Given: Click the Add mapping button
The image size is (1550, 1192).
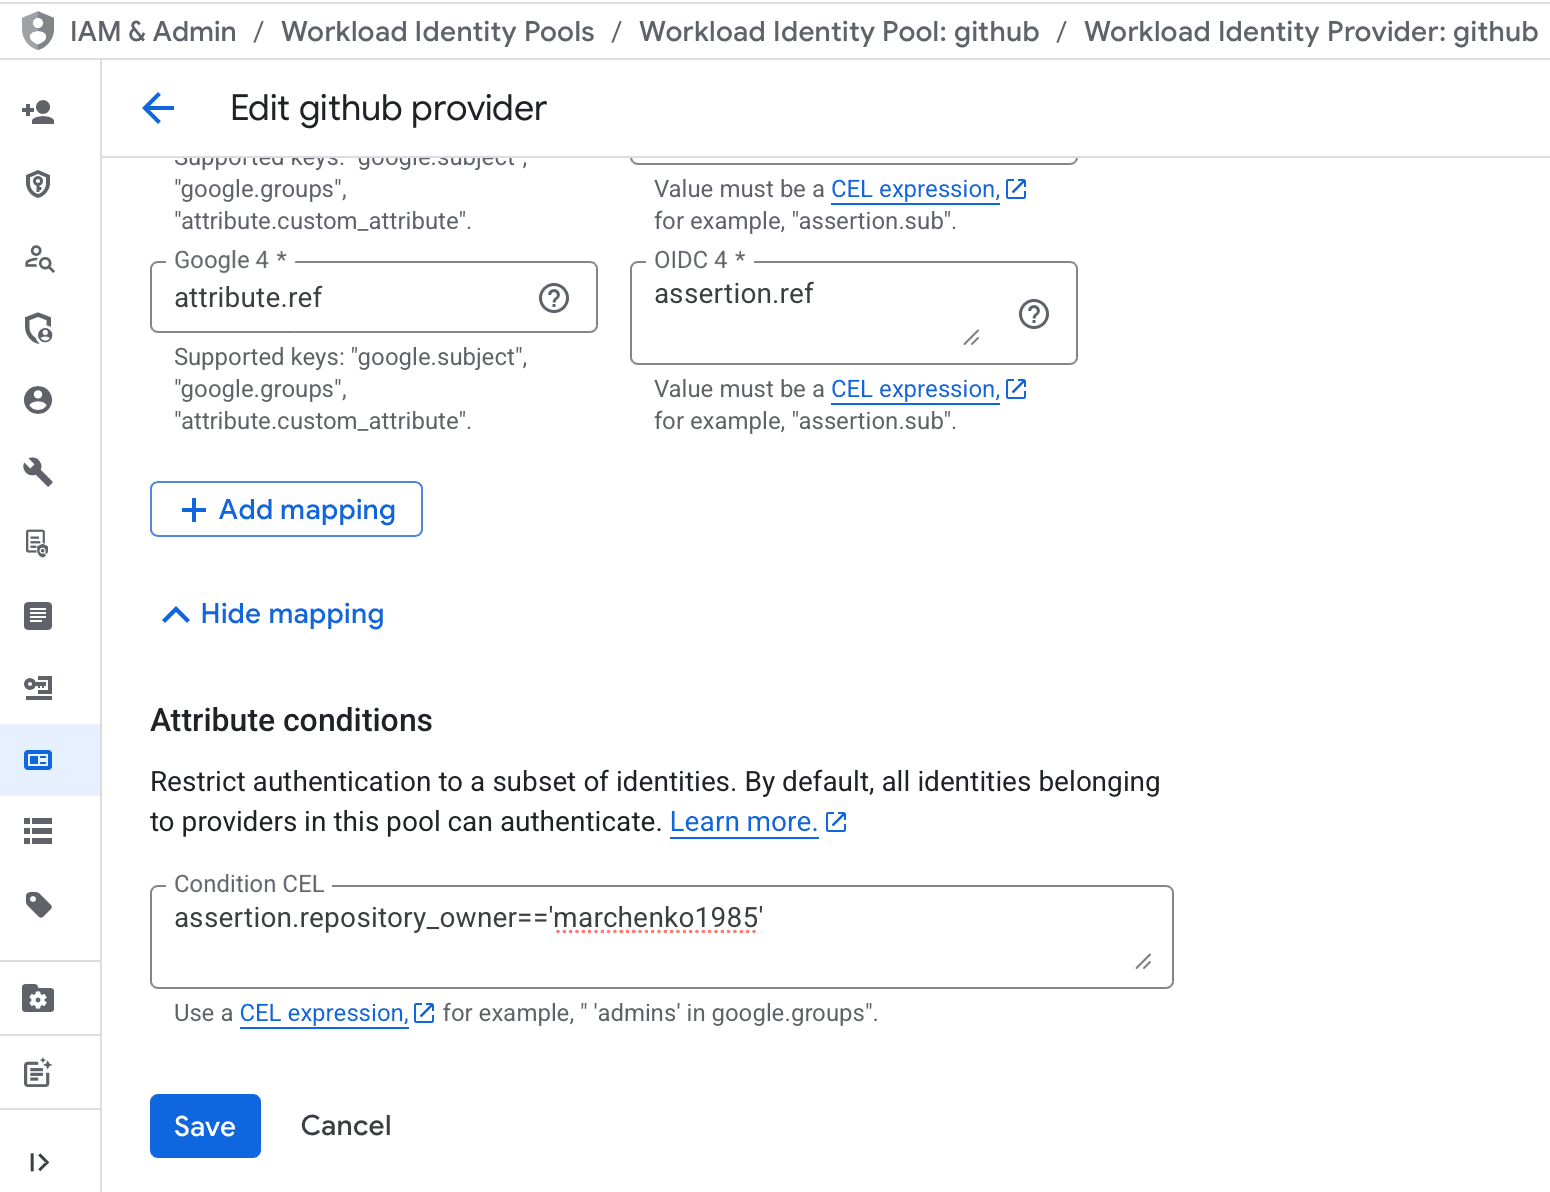Looking at the screenshot, I should point(286,509).
